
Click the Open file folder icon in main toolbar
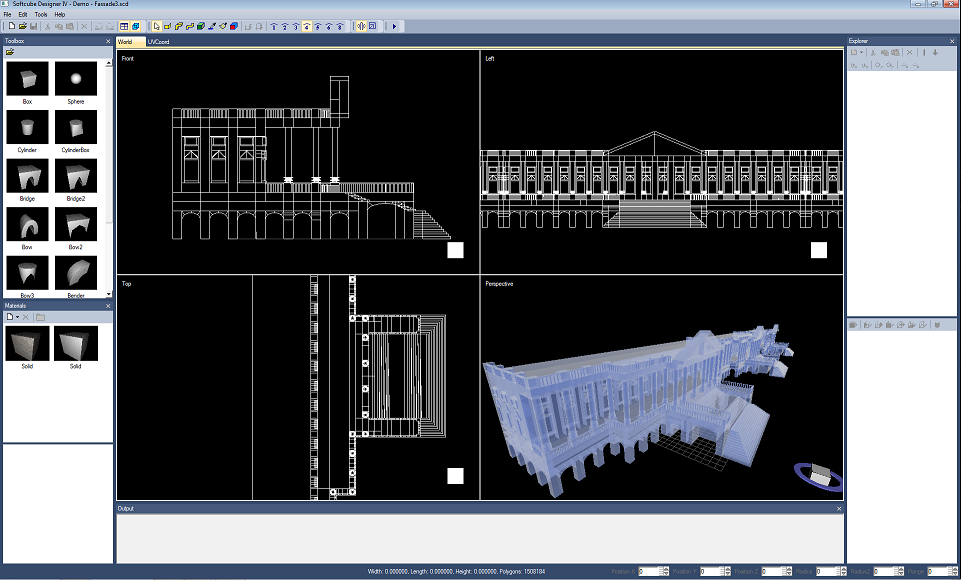pos(21,25)
